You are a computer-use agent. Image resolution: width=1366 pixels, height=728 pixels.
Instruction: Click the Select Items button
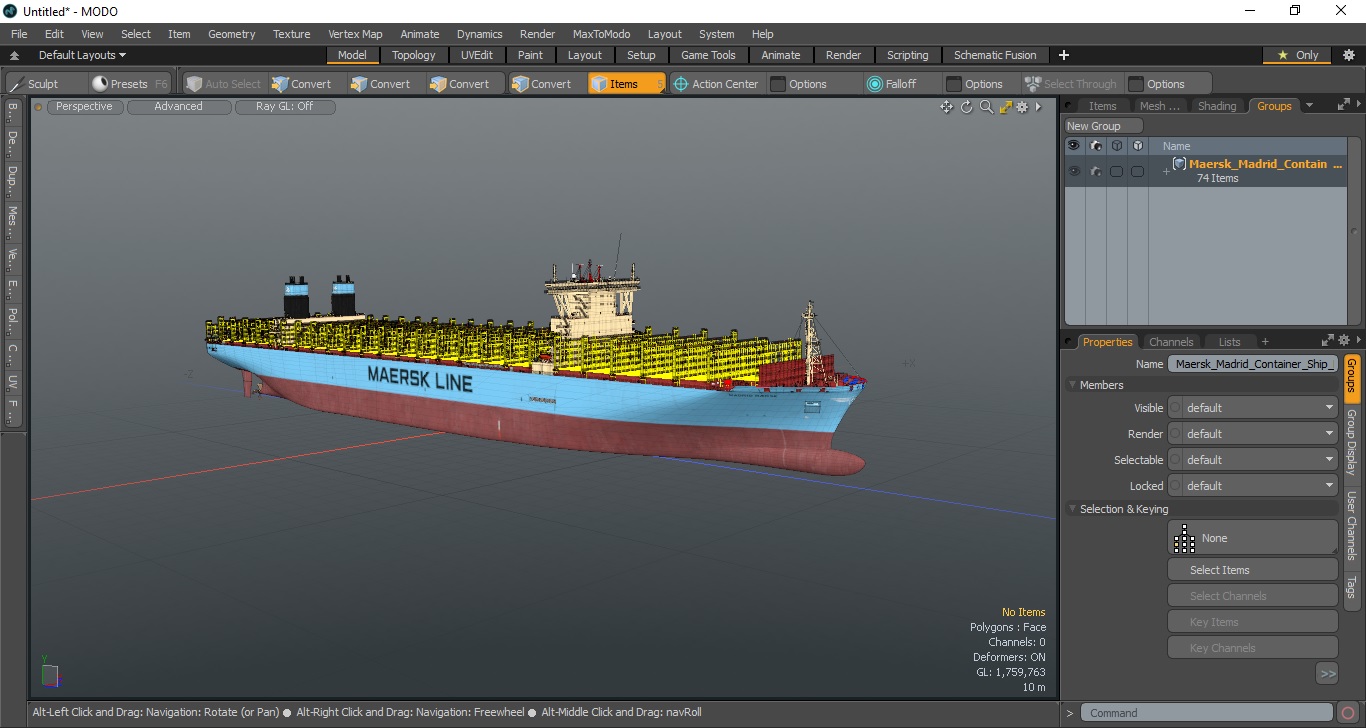1252,570
